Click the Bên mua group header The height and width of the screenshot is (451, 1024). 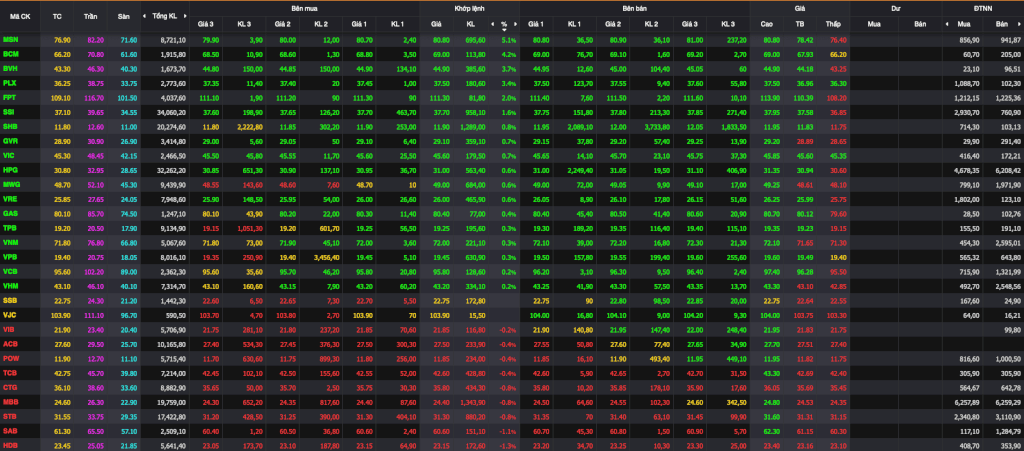coord(304,8)
